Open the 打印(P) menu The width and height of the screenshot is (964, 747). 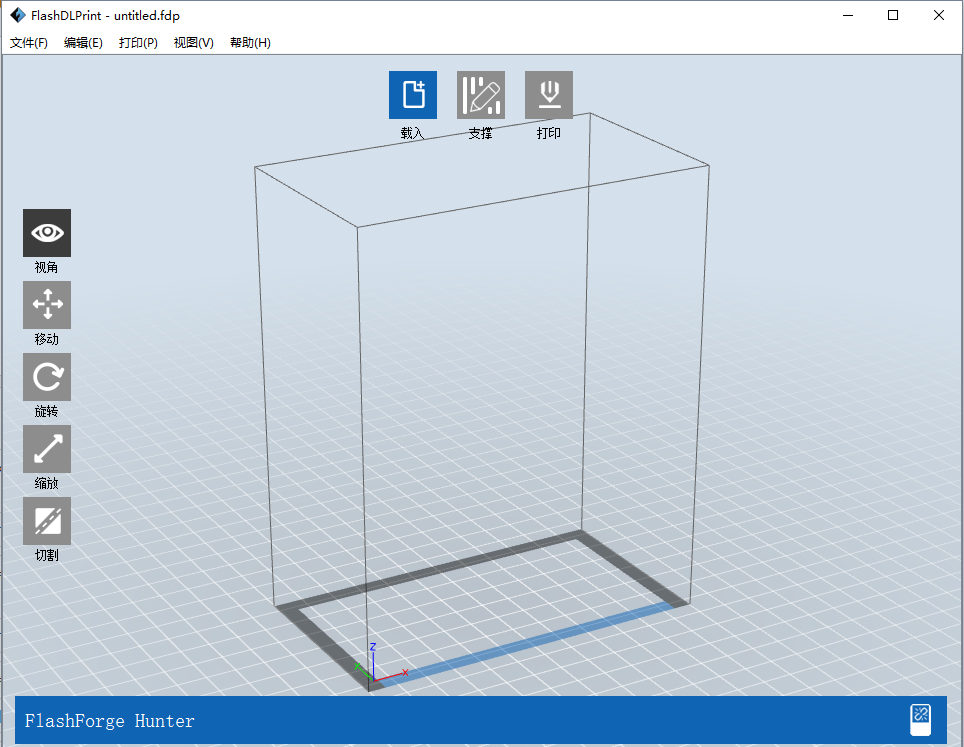138,42
